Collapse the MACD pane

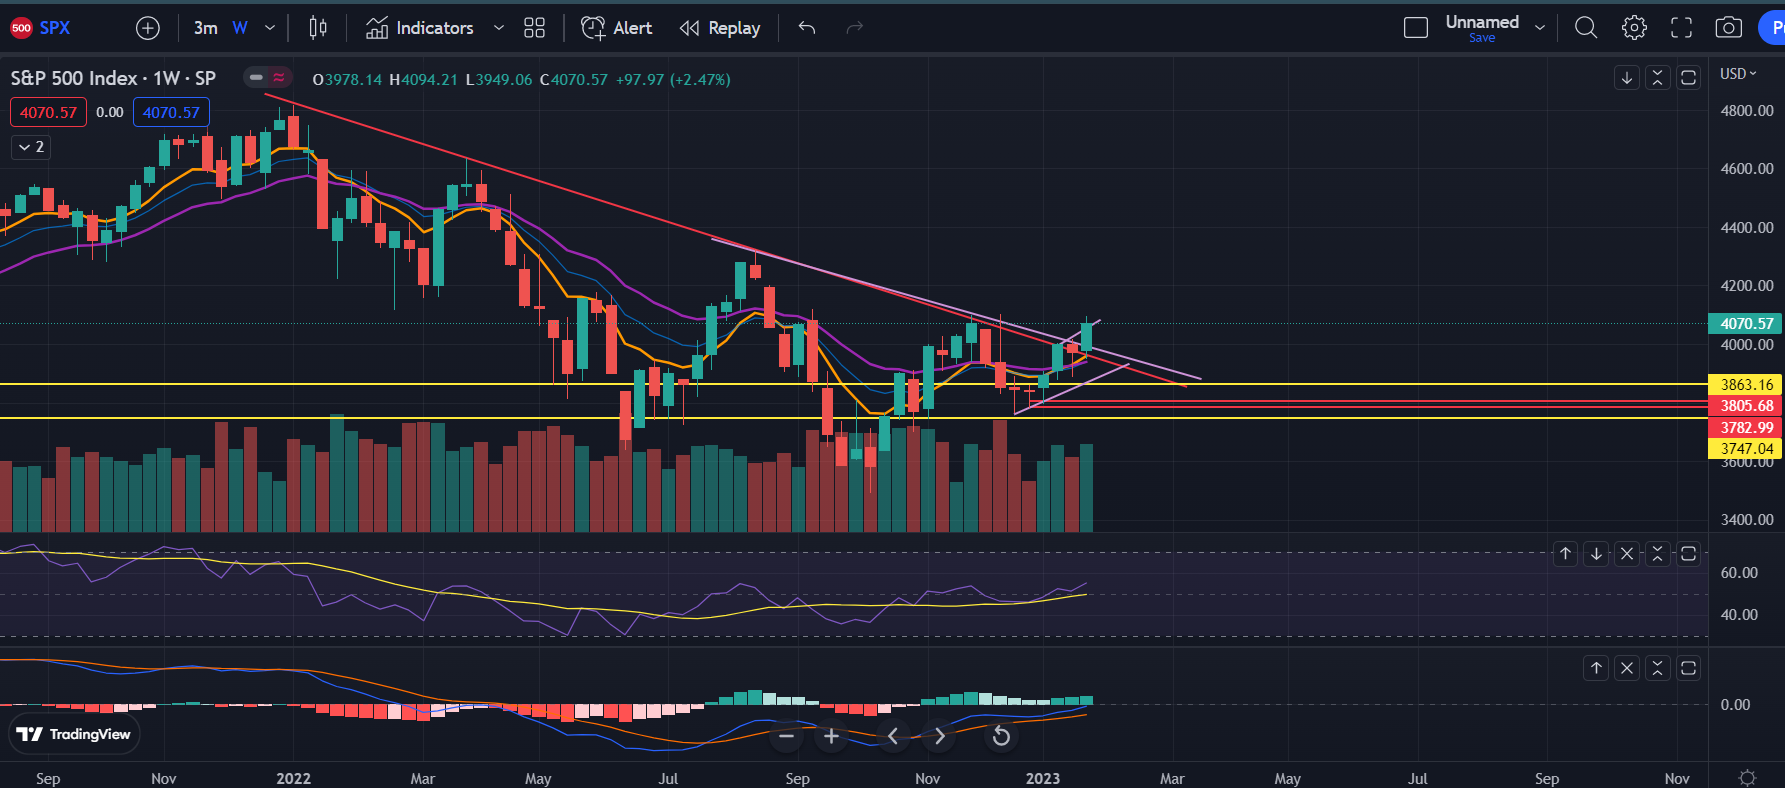(x=1658, y=668)
